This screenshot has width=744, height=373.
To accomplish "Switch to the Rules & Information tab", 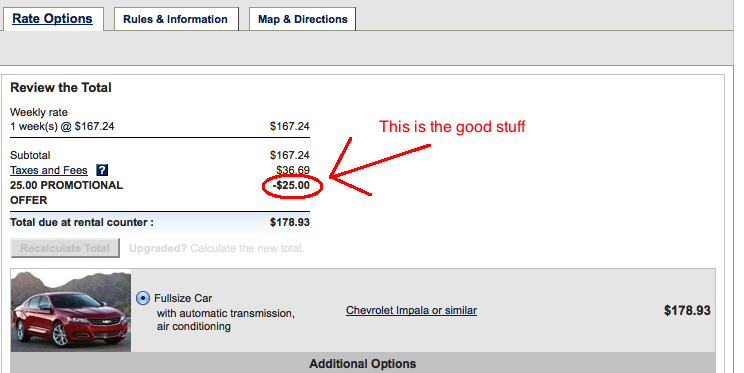I will [176, 19].
